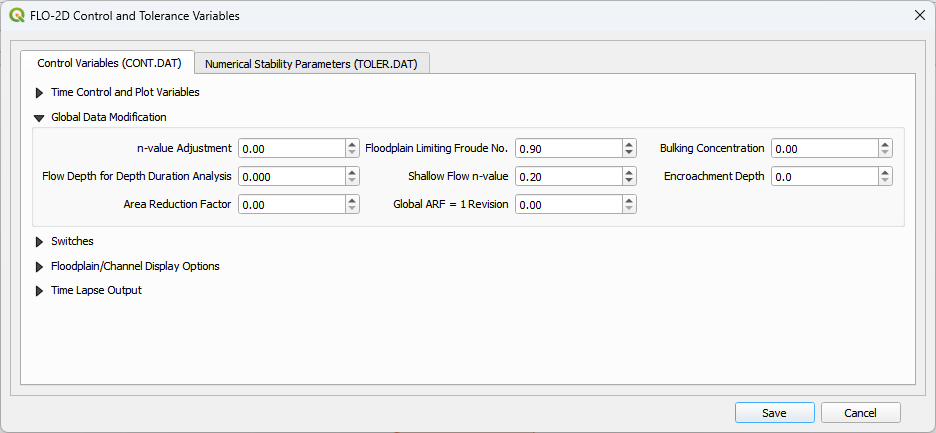This screenshot has width=936, height=433.
Task: Expand Time Control and Plot Variables section
Action: tap(39, 92)
